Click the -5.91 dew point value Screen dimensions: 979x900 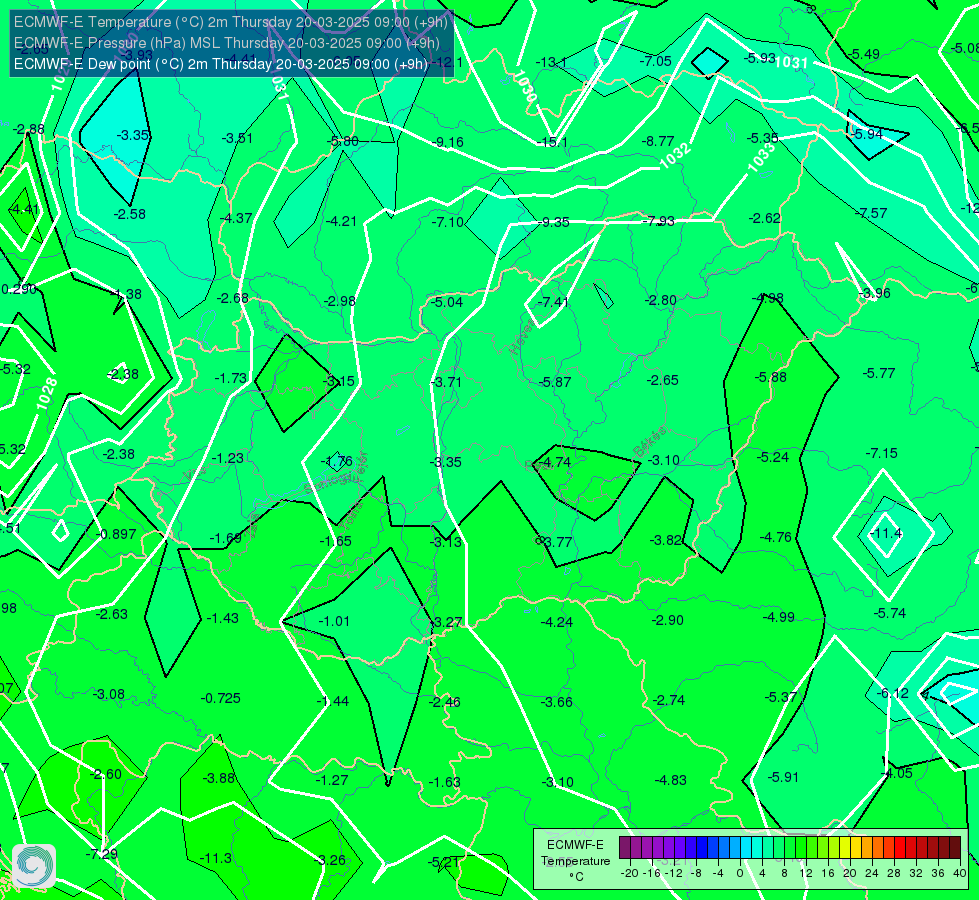pos(783,778)
